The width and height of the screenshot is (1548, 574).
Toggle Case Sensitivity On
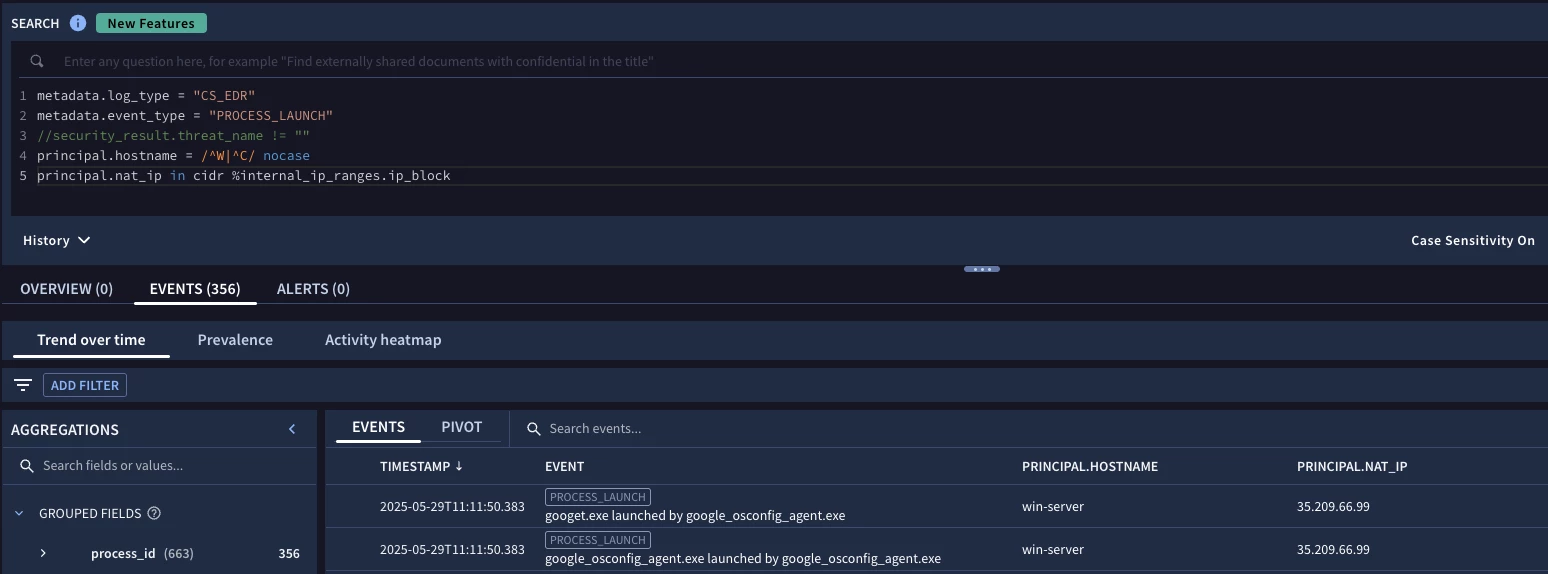(1472, 240)
